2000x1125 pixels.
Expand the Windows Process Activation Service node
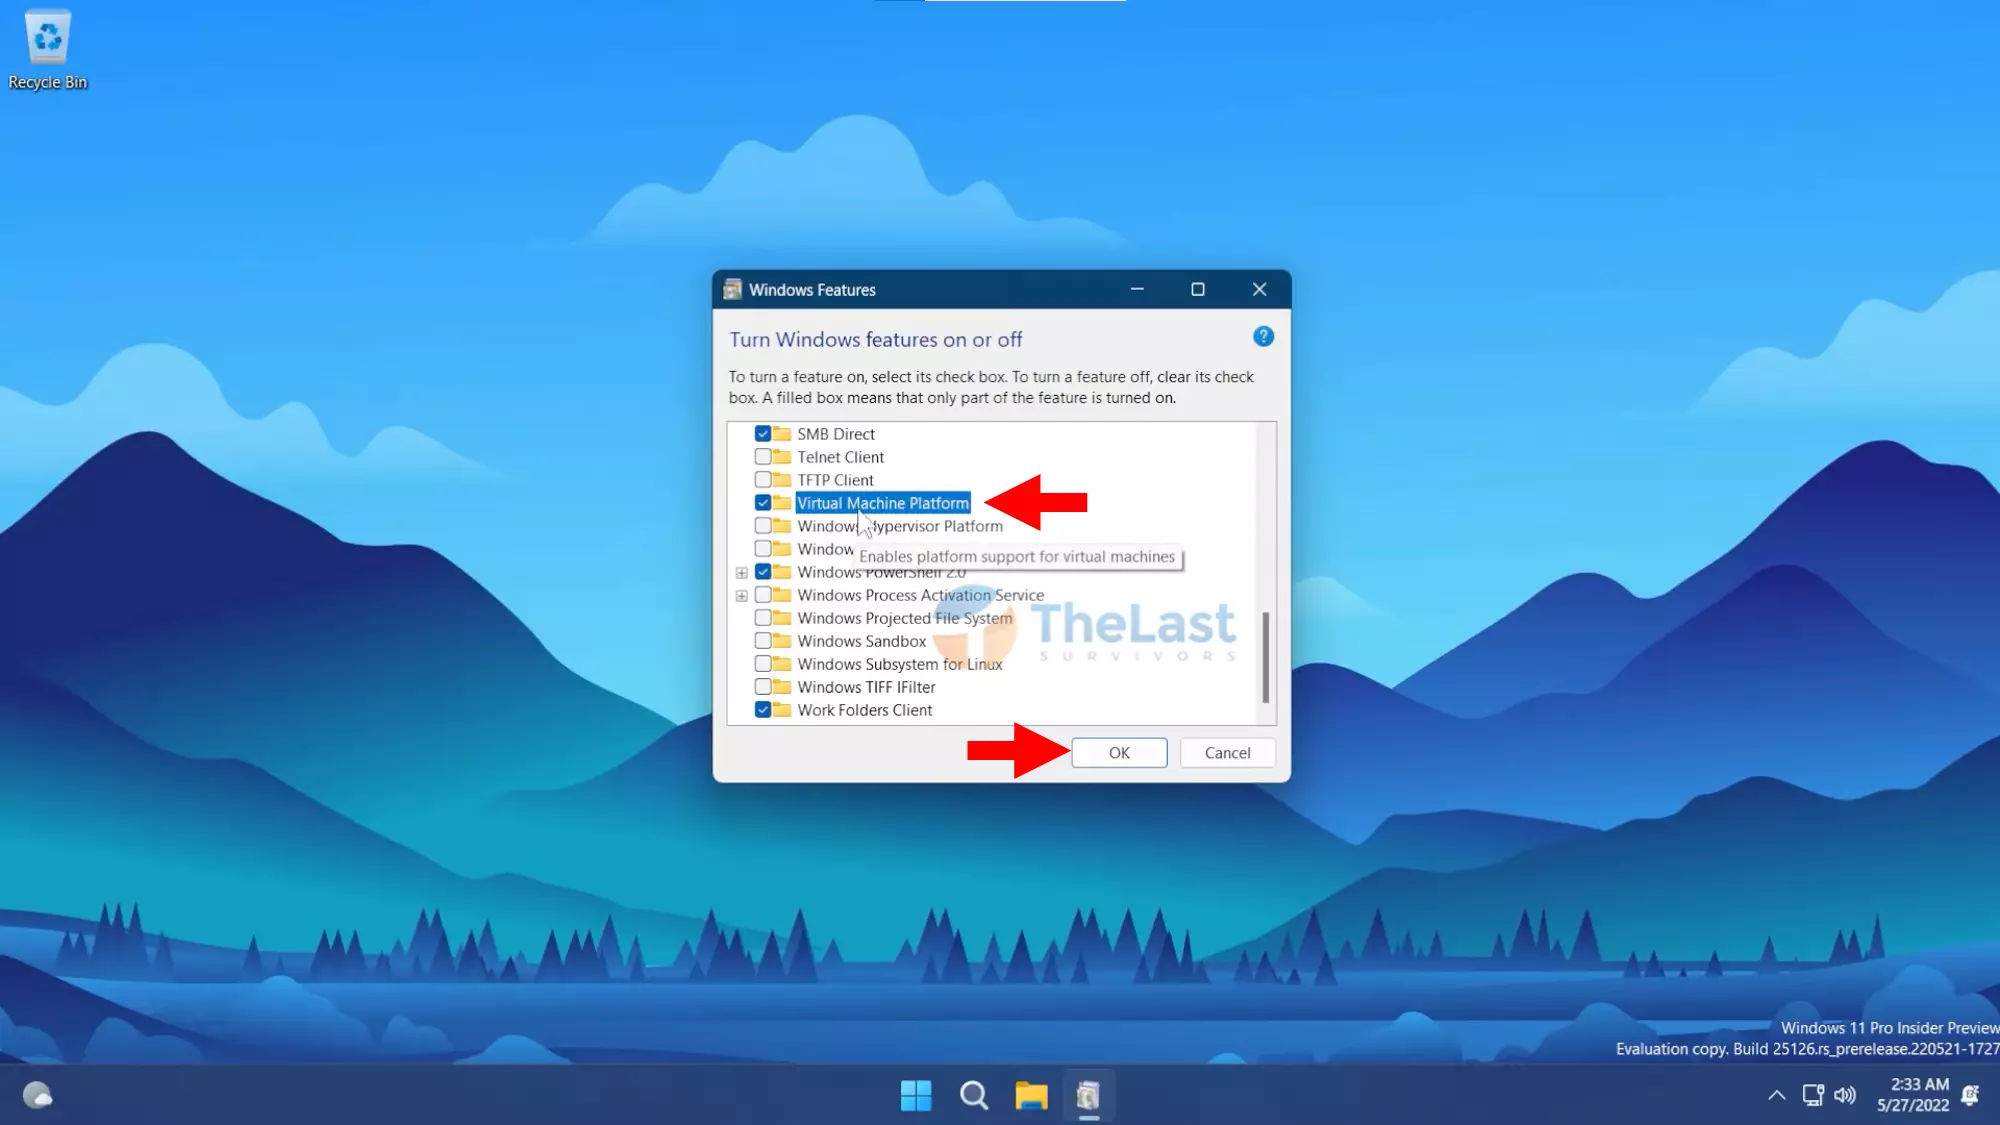[741, 596]
